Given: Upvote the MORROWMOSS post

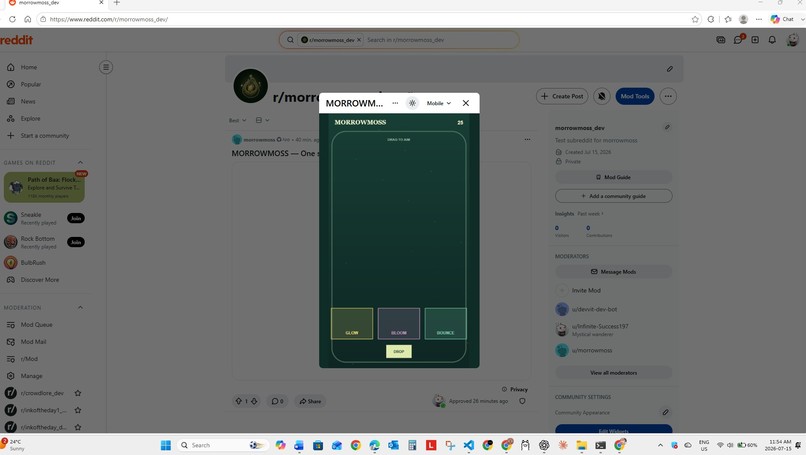Looking at the screenshot, I should point(239,401).
